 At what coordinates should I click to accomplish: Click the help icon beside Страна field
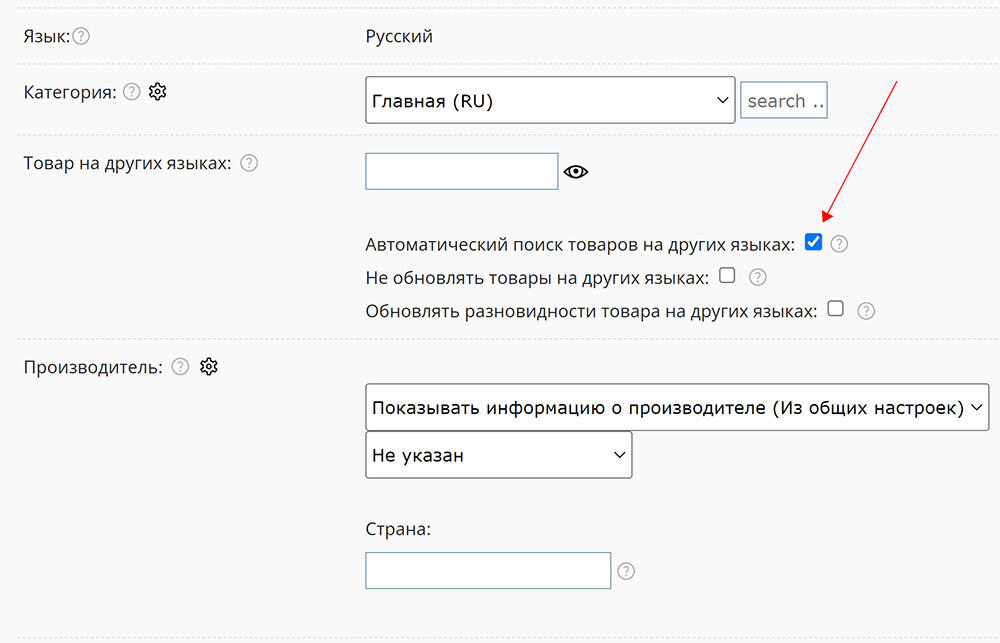pyautogui.click(x=626, y=572)
